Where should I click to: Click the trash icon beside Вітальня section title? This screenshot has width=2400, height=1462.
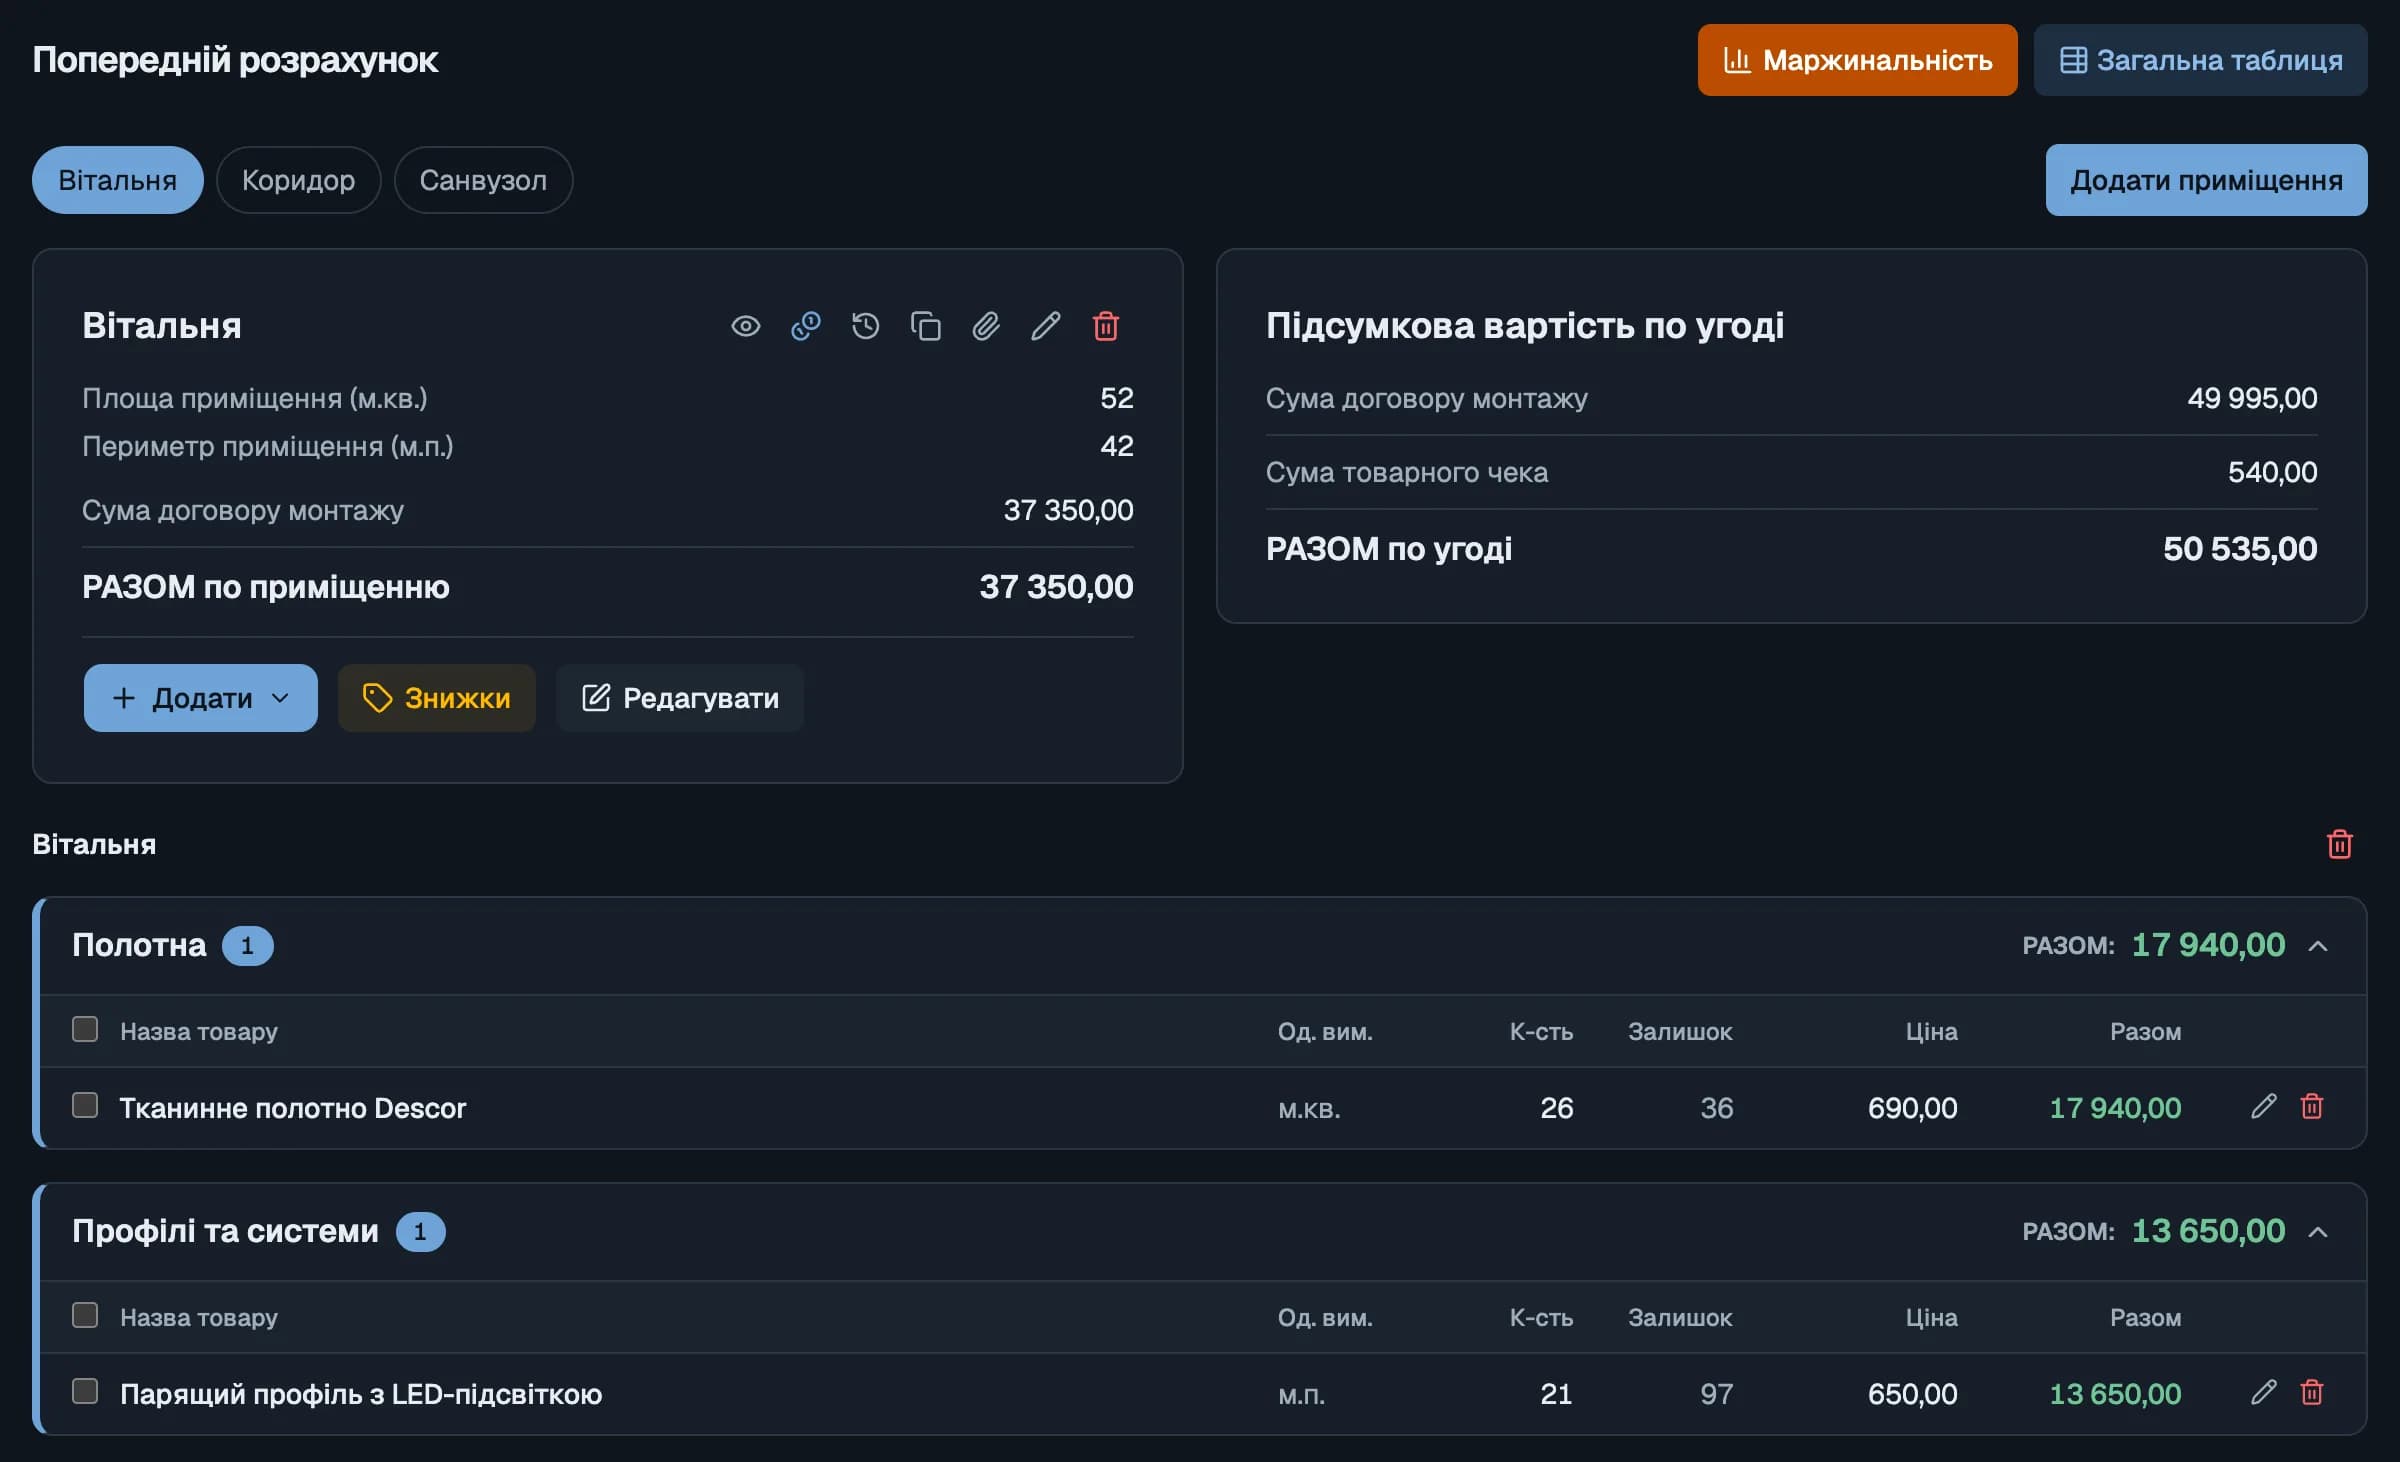click(2339, 844)
